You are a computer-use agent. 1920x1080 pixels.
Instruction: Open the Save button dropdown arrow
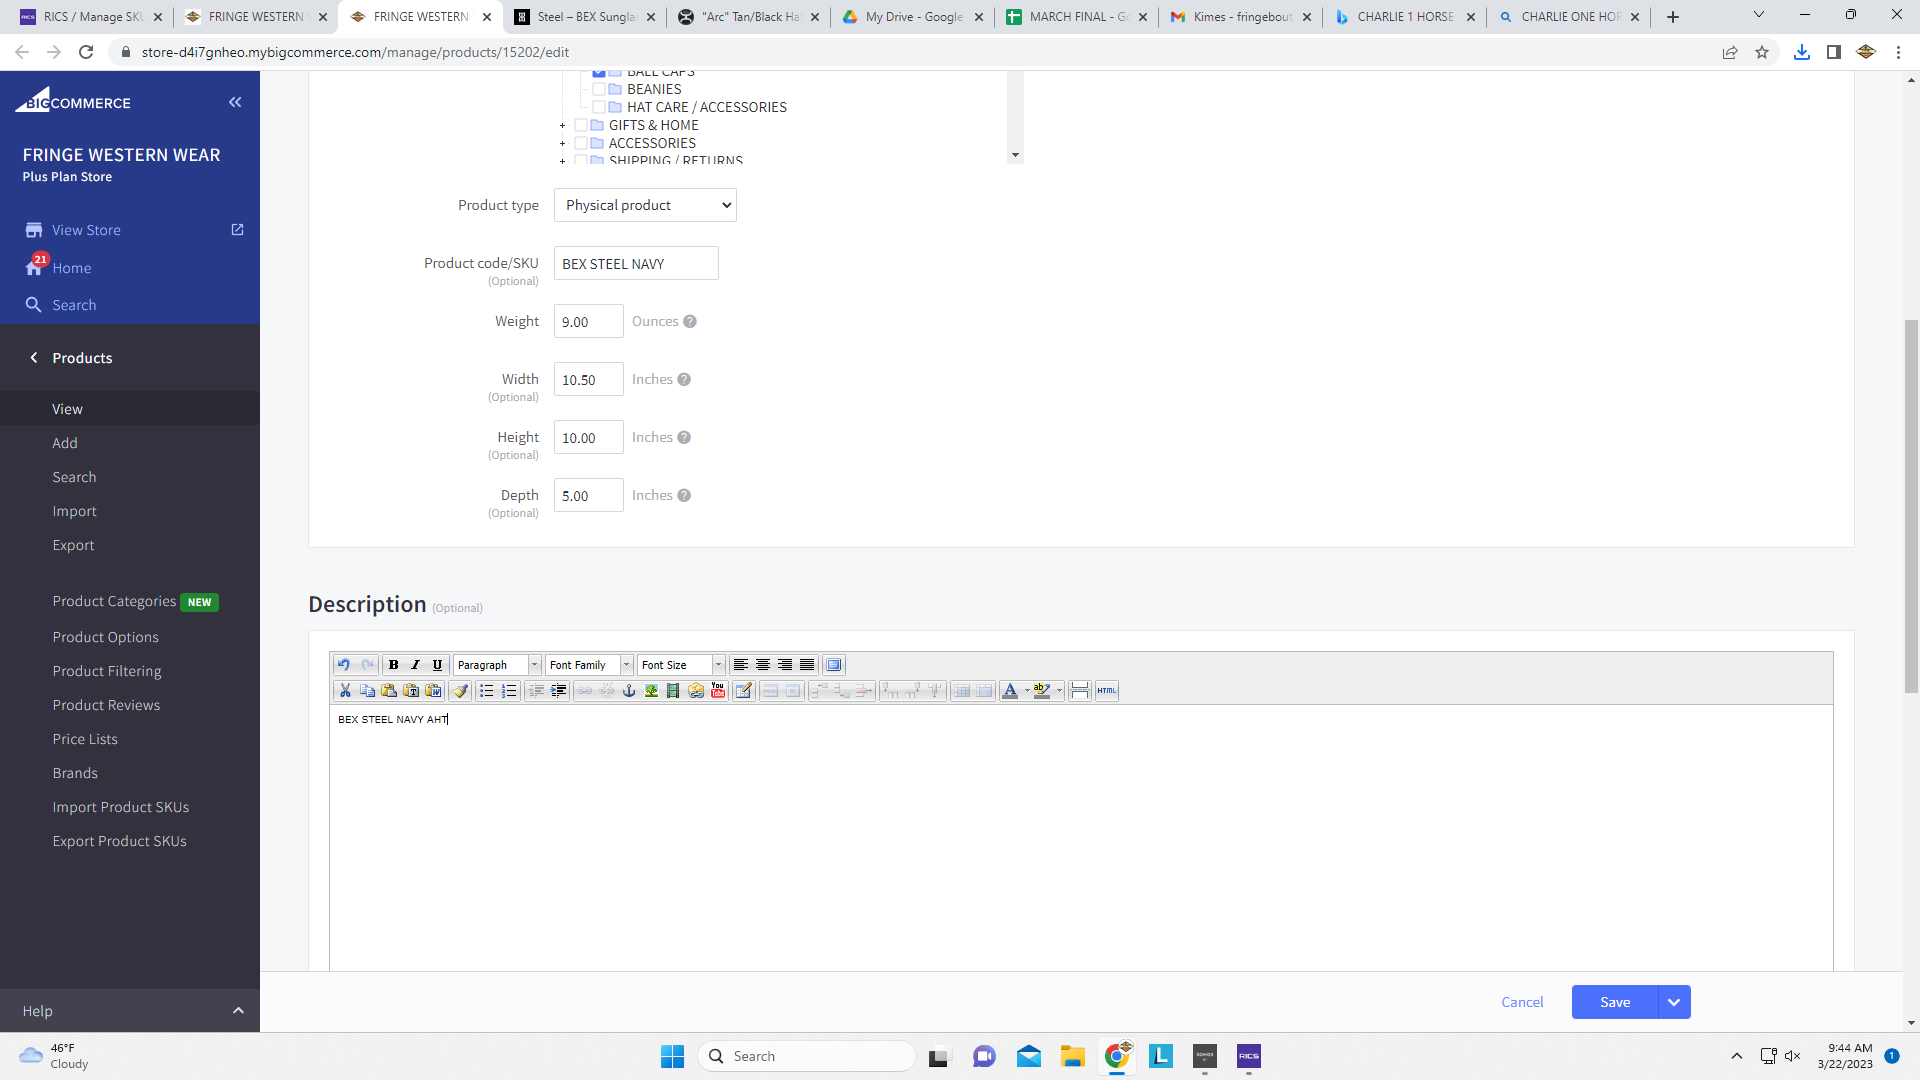tap(1674, 1002)
